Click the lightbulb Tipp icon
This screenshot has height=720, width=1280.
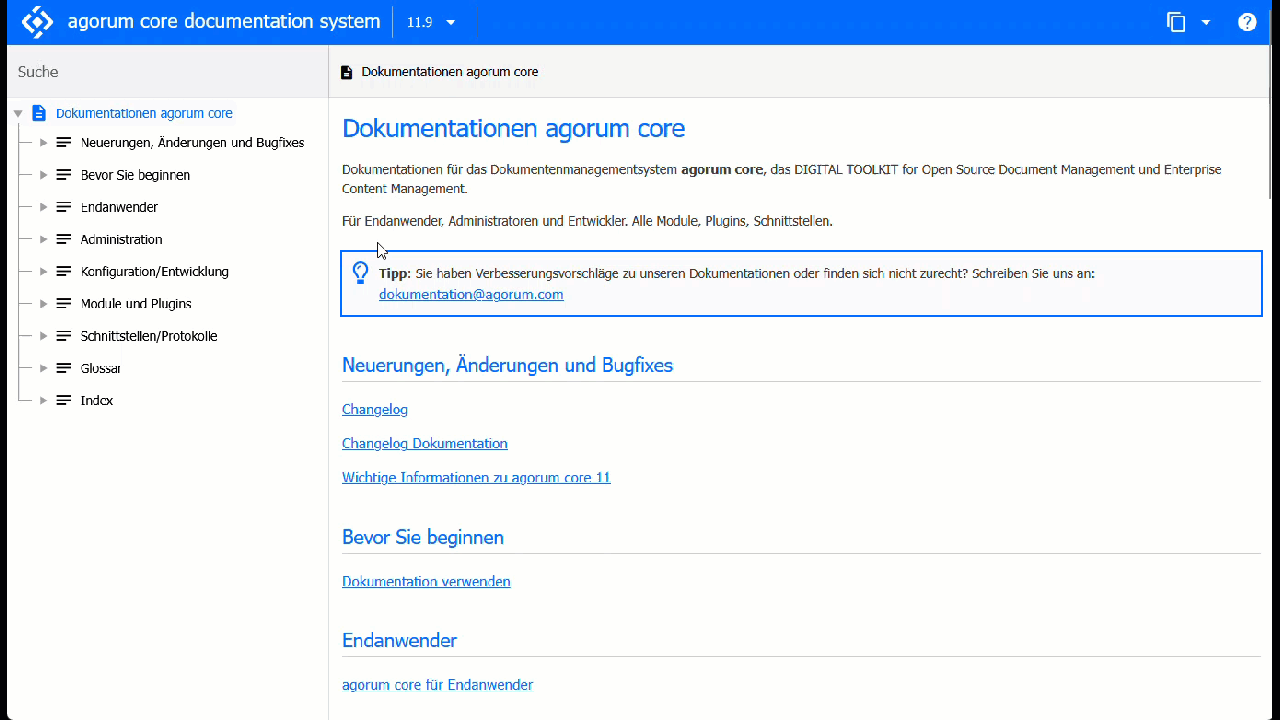(x=361, y=273)
